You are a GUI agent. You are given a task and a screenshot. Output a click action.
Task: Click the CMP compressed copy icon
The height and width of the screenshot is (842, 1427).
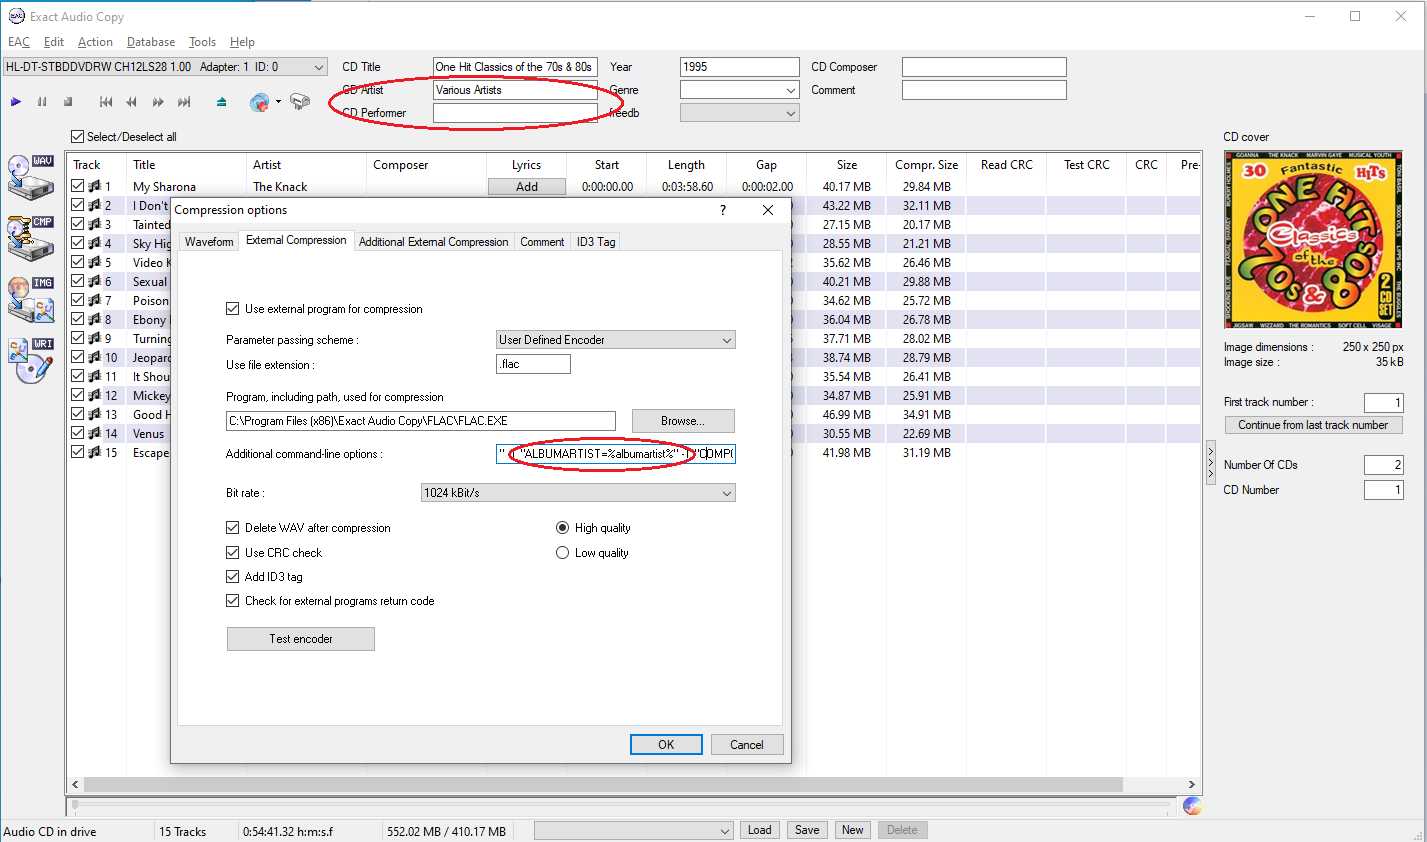coord(31,239)
